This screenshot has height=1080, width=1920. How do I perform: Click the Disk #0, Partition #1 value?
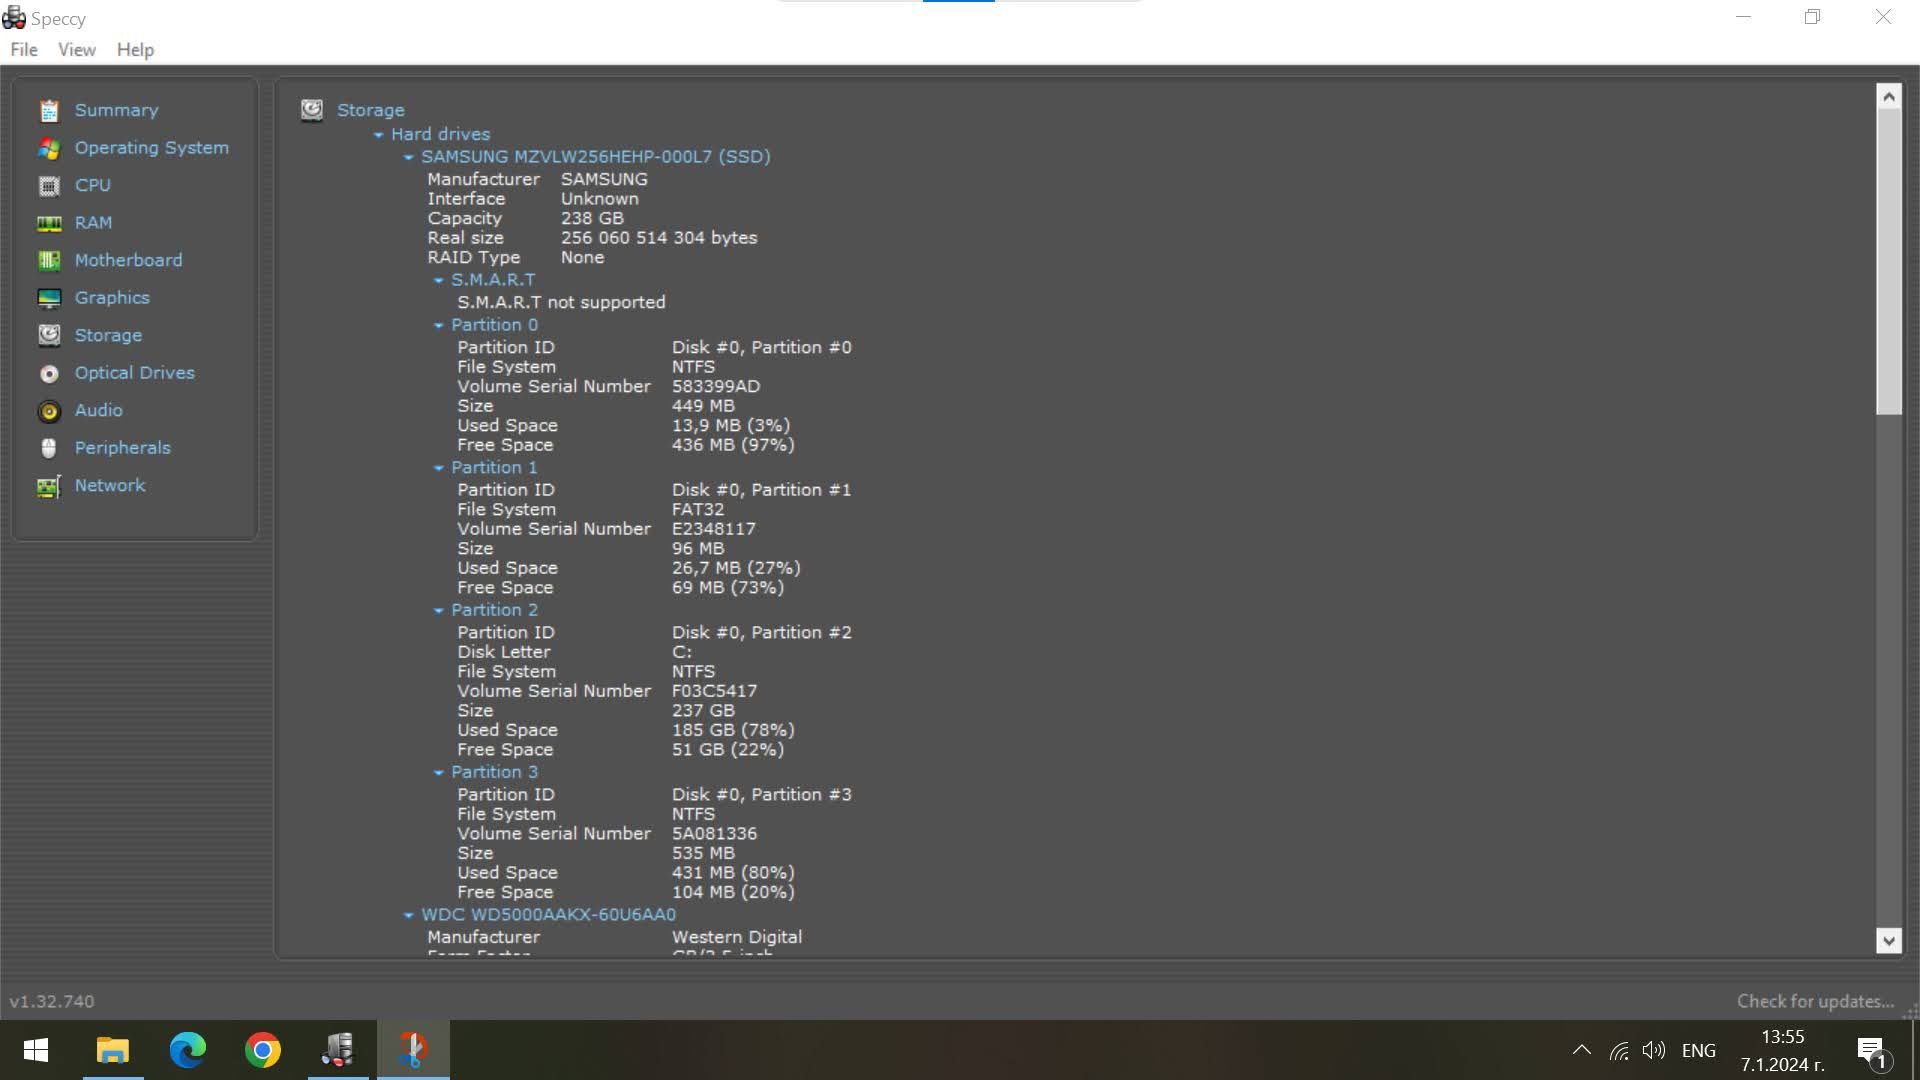click(x=761, y=490)
